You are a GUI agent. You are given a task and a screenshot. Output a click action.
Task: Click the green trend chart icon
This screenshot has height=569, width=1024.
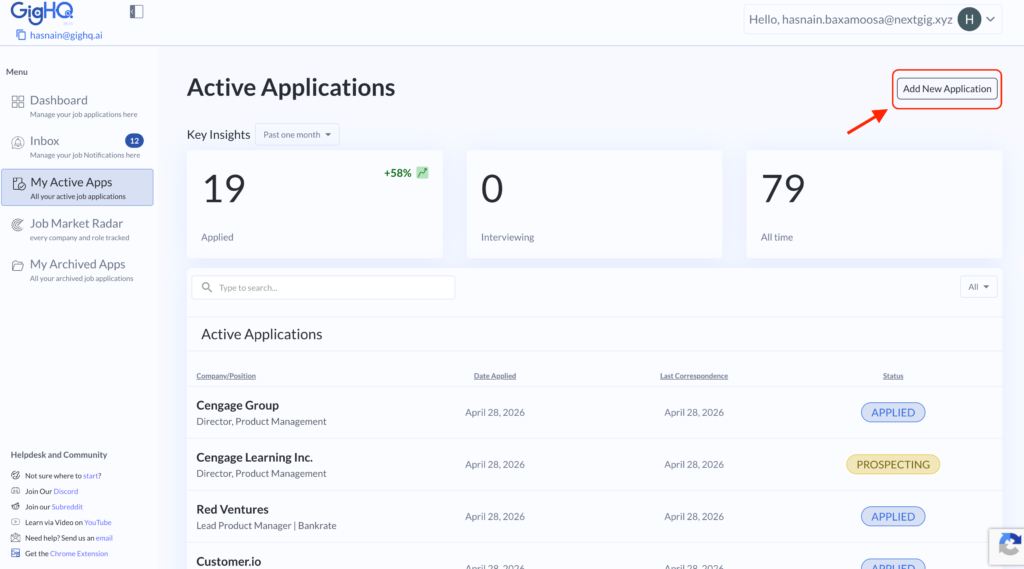(x=423, y=172)
